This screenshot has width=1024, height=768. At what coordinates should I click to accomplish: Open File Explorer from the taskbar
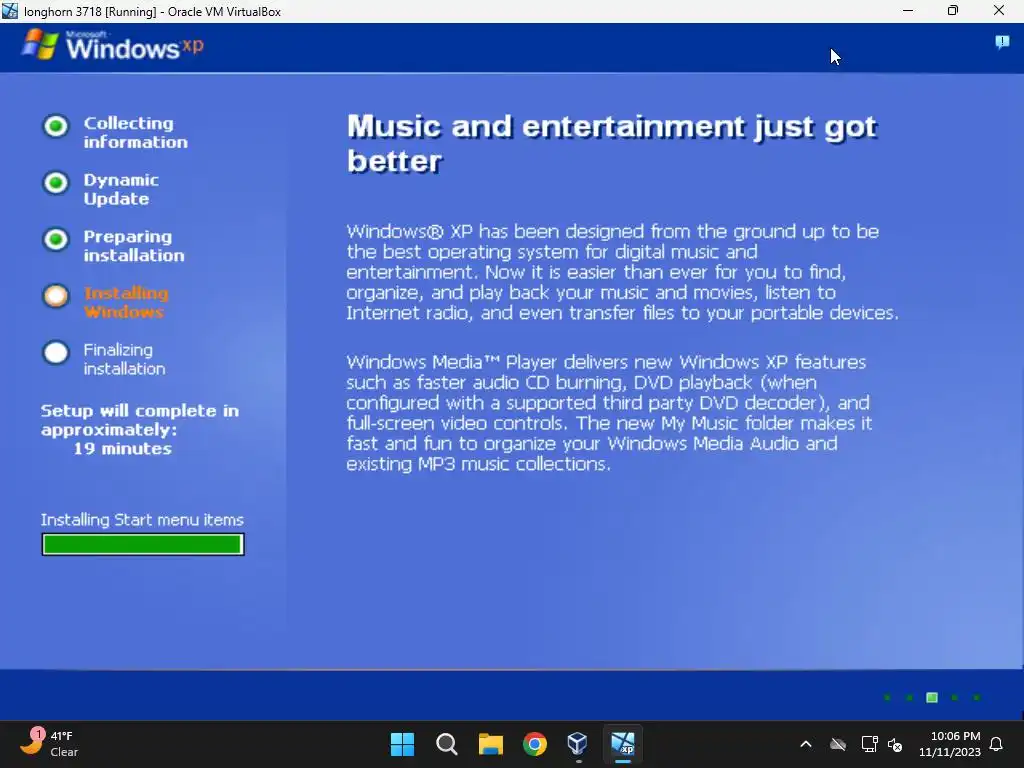click(490, 744)
